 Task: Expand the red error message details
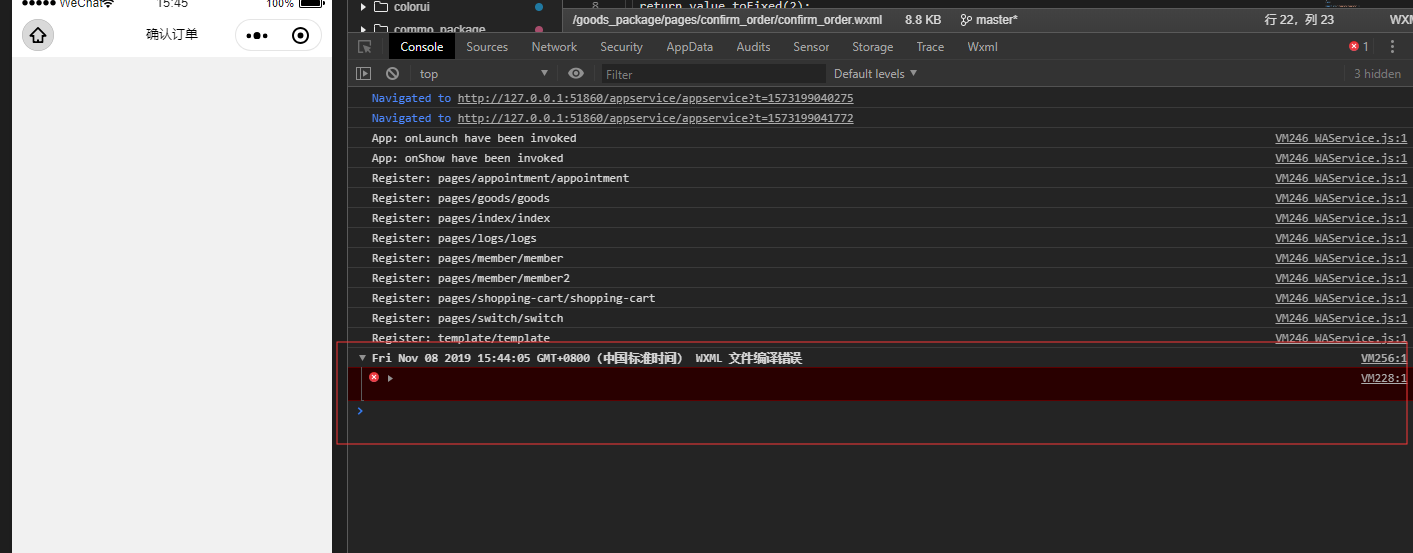point(390,378)
